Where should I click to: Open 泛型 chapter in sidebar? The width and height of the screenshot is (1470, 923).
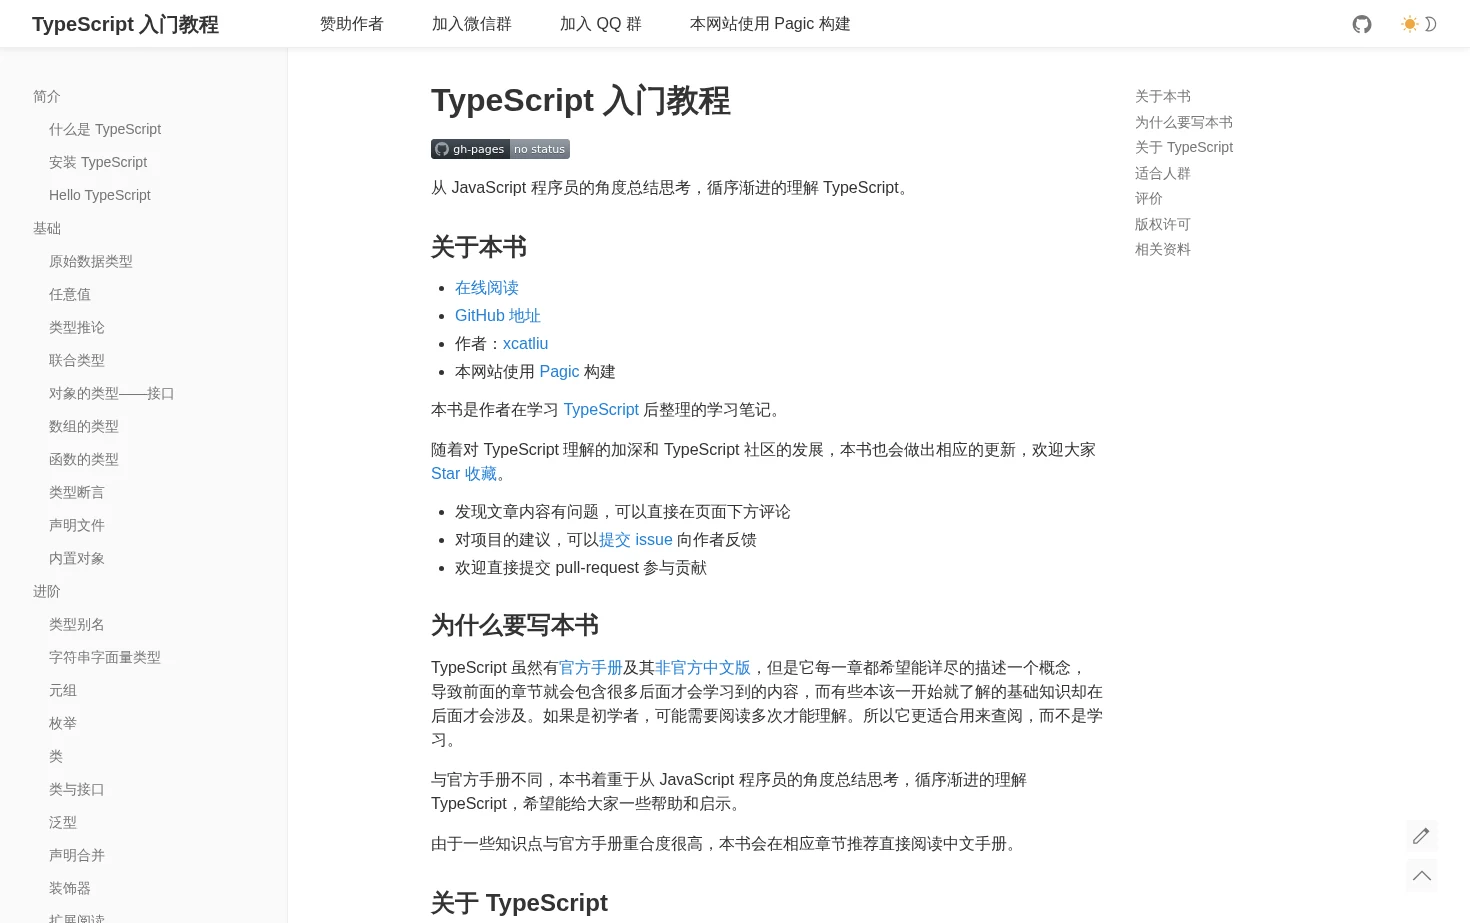pos(63,822)
